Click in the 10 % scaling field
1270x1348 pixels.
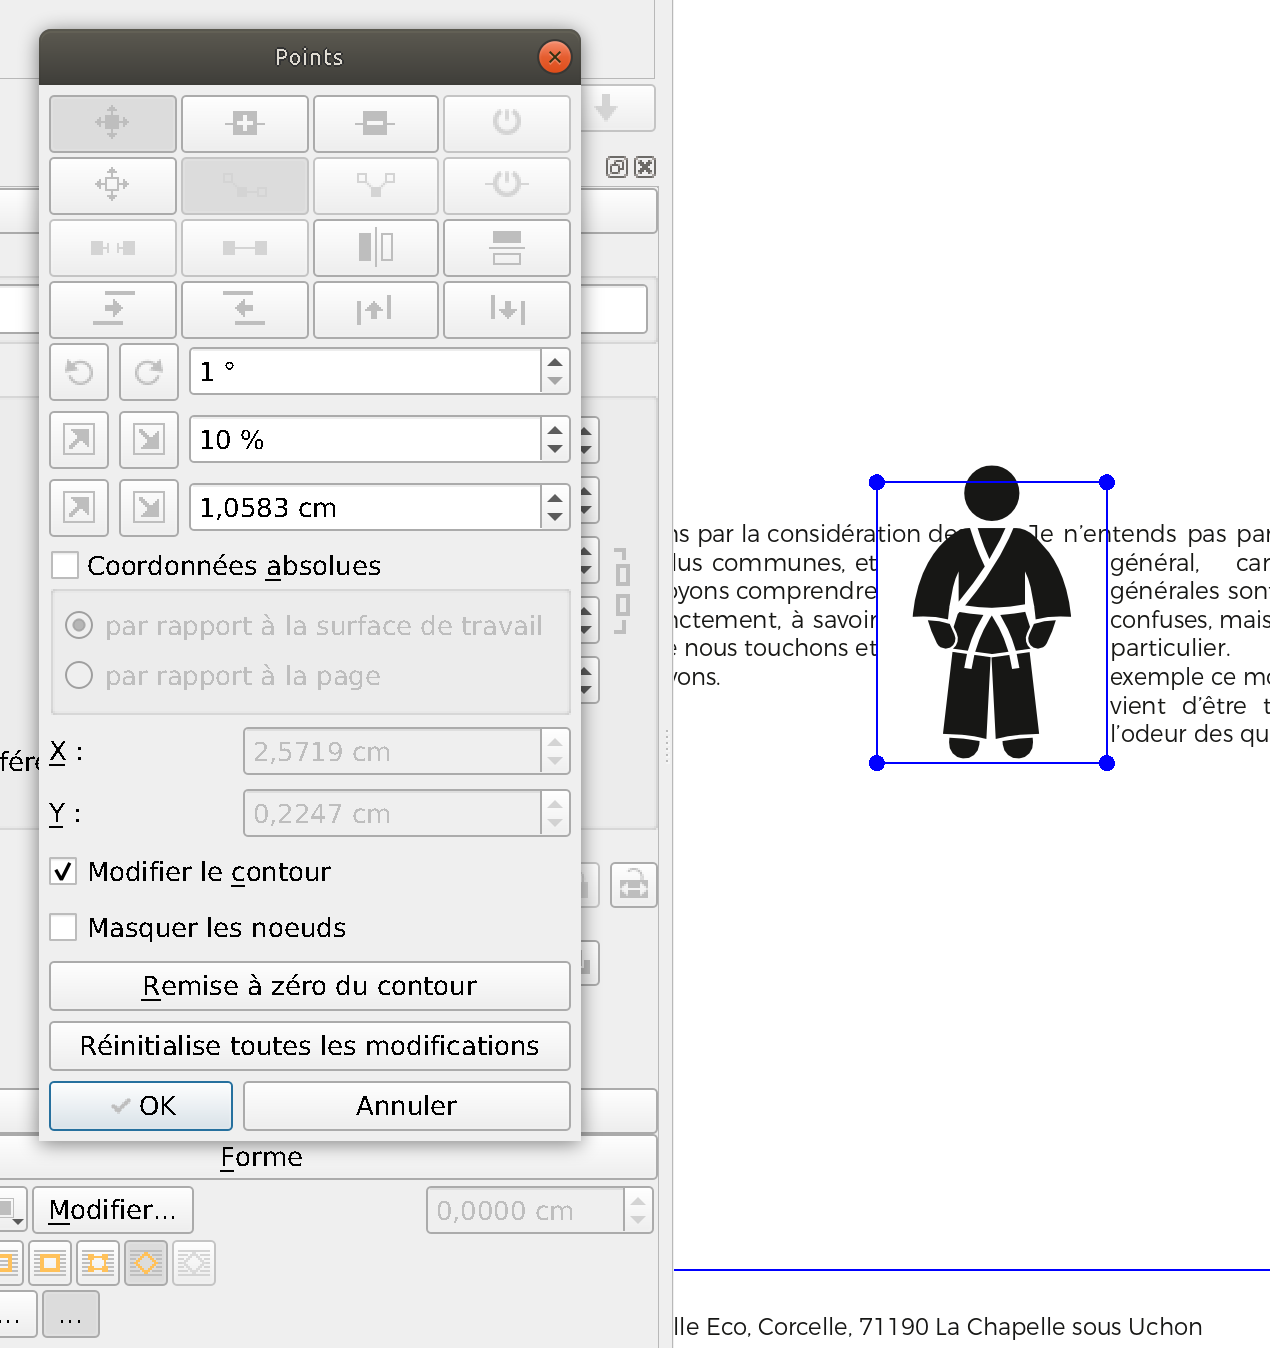(x=365, y=440)
